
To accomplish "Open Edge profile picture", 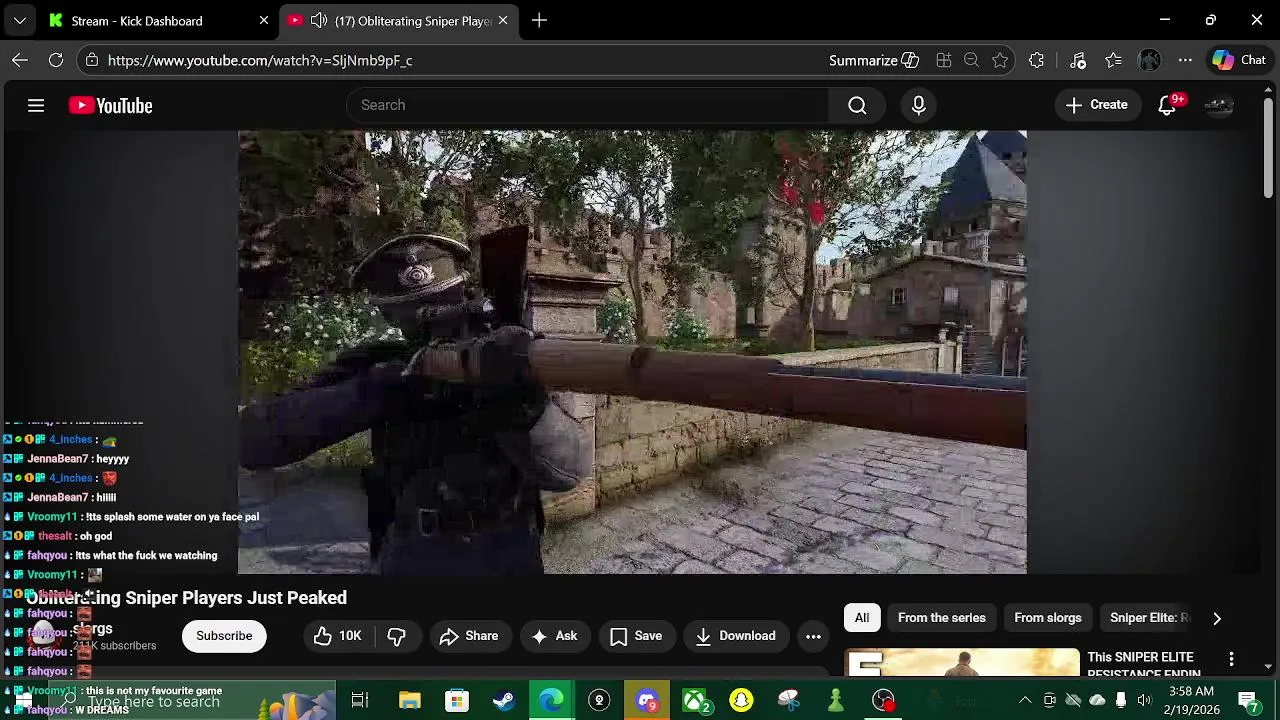I will [1150, 60].
